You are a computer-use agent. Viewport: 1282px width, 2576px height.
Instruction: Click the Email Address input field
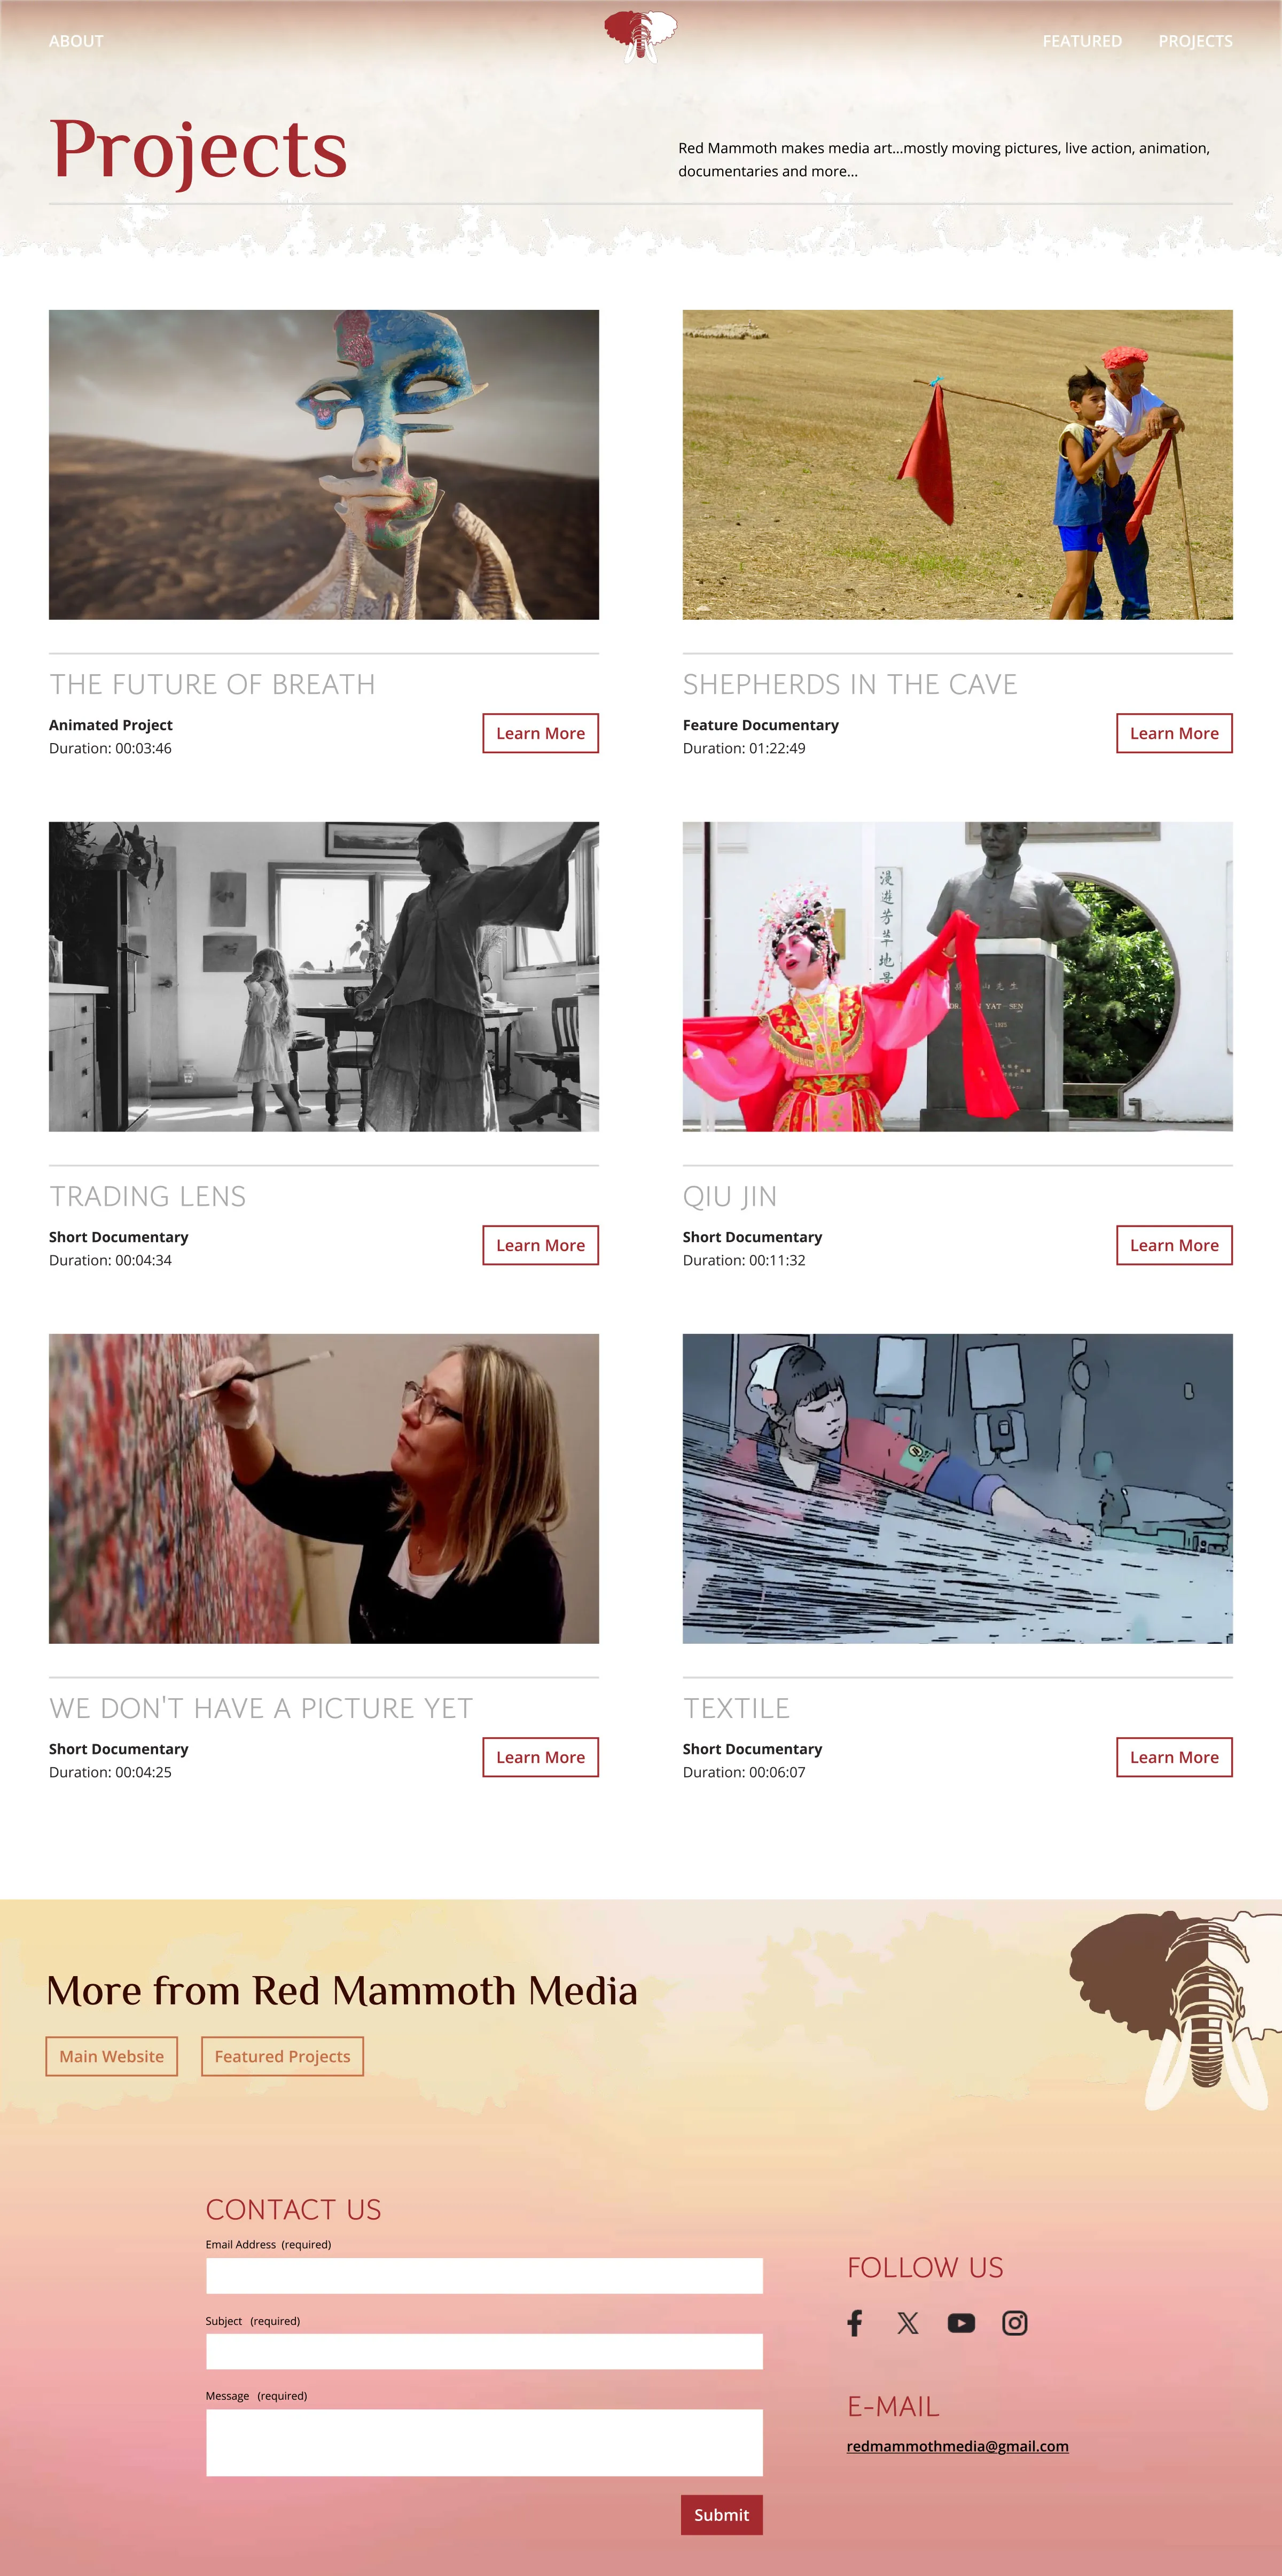pos(484,2276)
